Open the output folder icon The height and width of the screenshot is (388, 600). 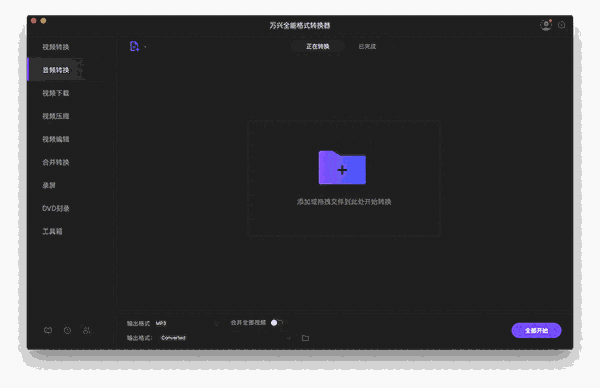pyautogui.click(x=305, y=338)
